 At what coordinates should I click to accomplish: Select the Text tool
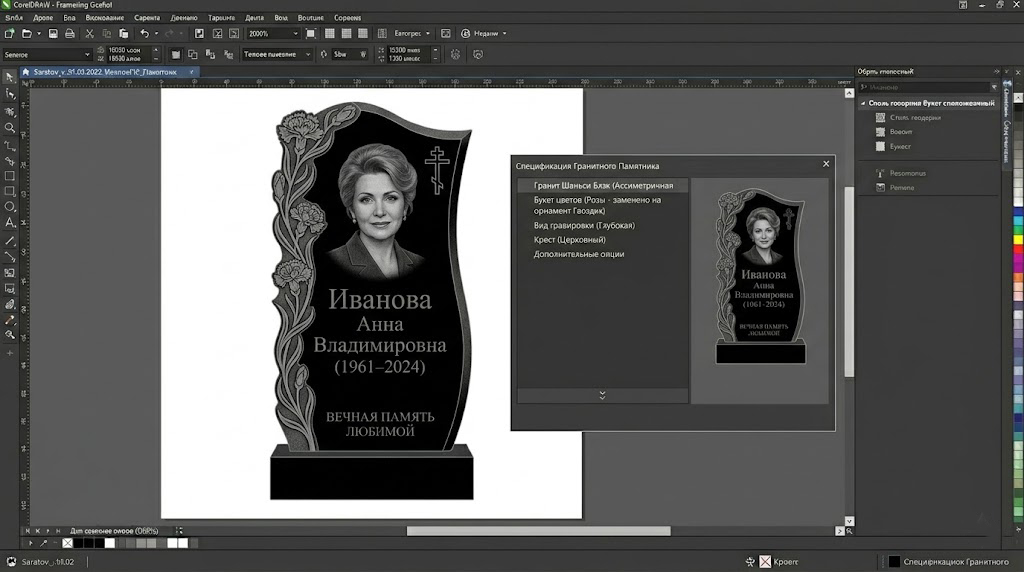(x=10, y=222)
